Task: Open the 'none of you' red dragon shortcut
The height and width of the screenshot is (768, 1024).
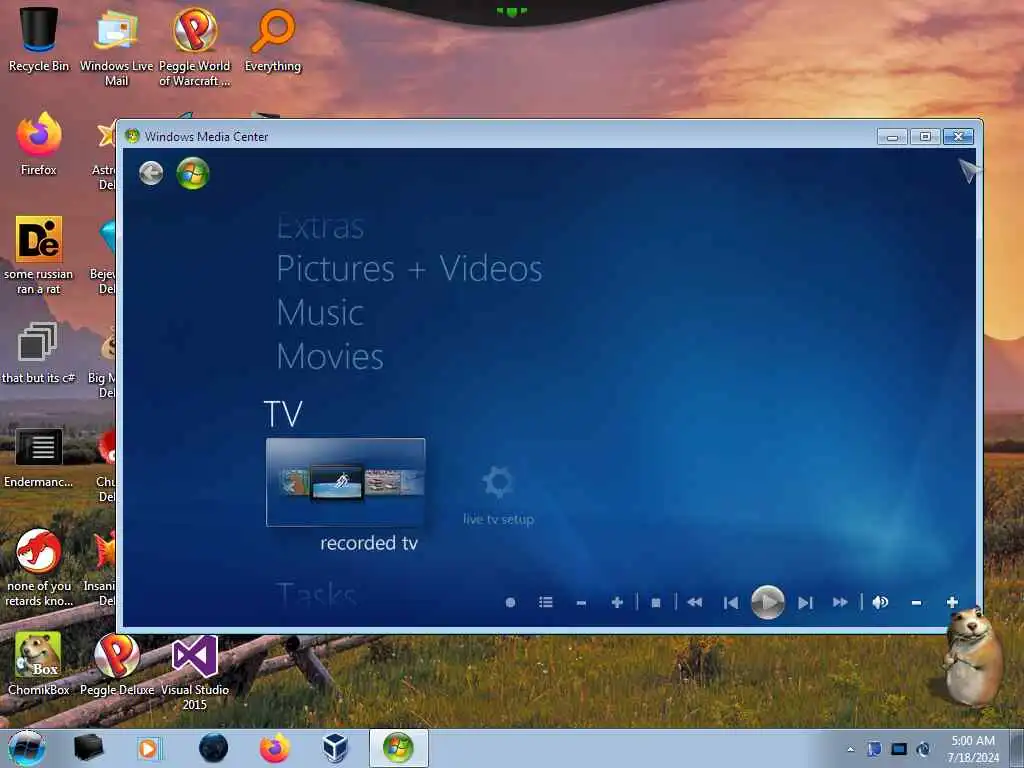Action: click(39, 567)
